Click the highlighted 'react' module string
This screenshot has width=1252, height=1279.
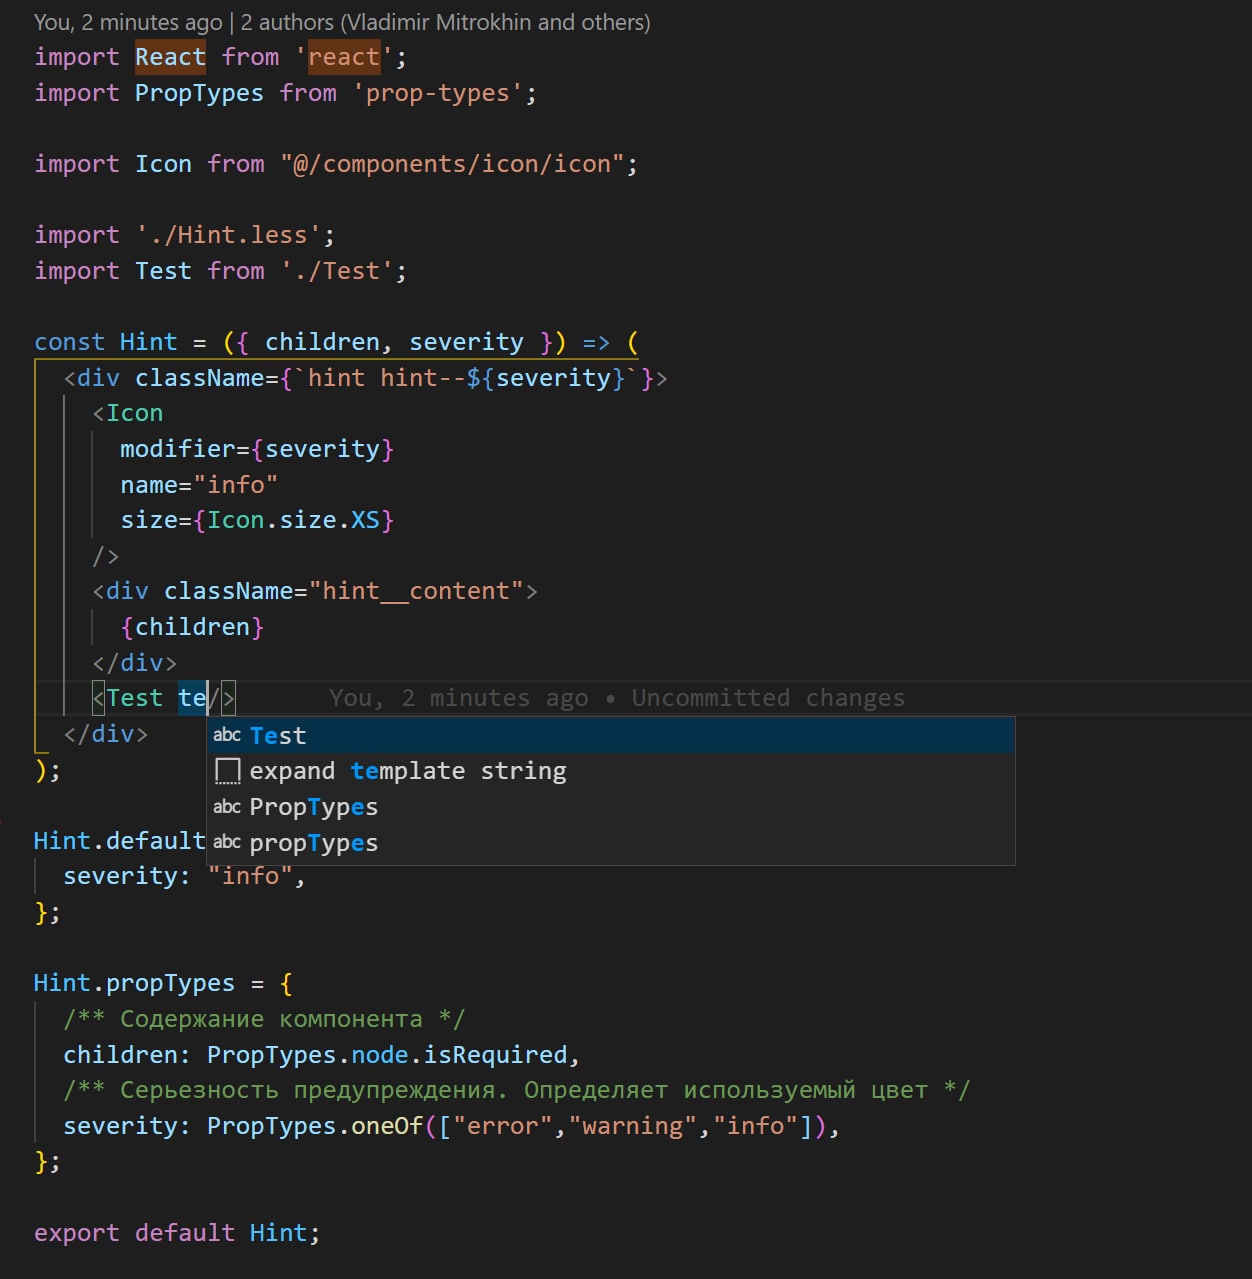(x=344, y=57)
